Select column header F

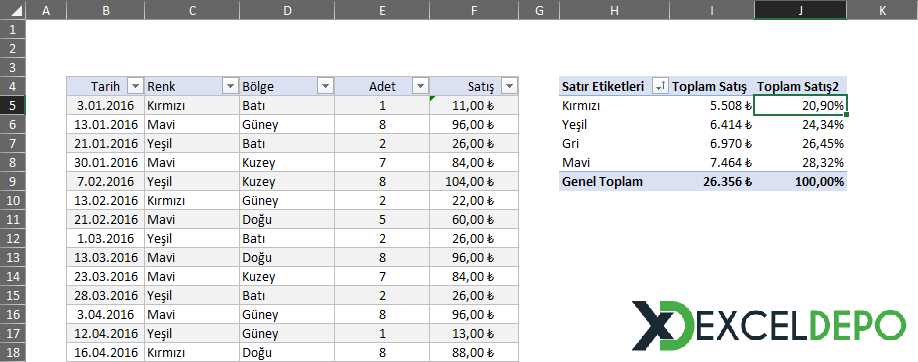point(474,9)
